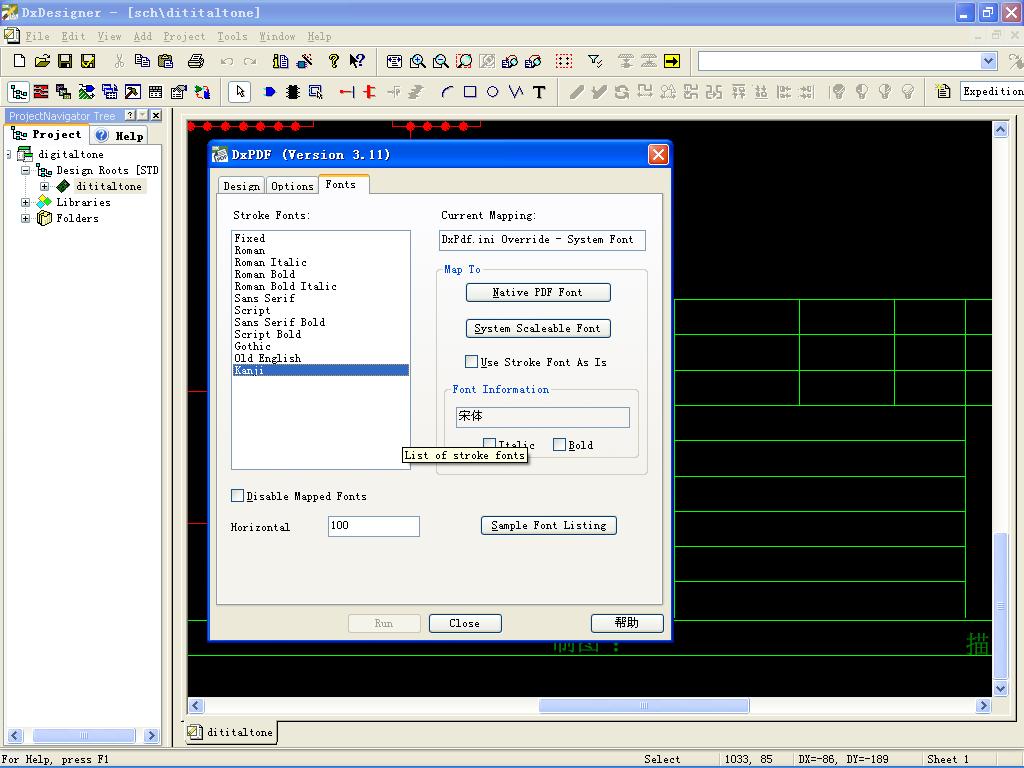1024x768 pixels.
Task: Click the arrow Select pointer tool
Action: pos(239,92)
